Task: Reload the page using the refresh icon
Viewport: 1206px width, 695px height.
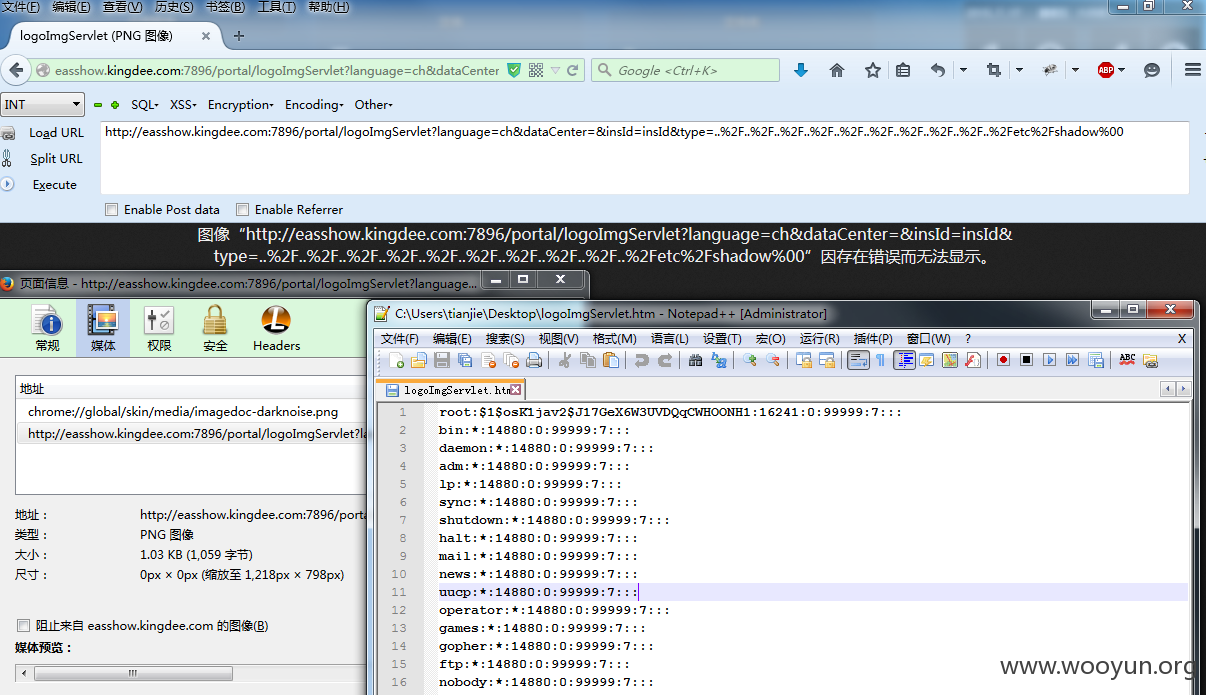Action: click(x=573, y=70)
